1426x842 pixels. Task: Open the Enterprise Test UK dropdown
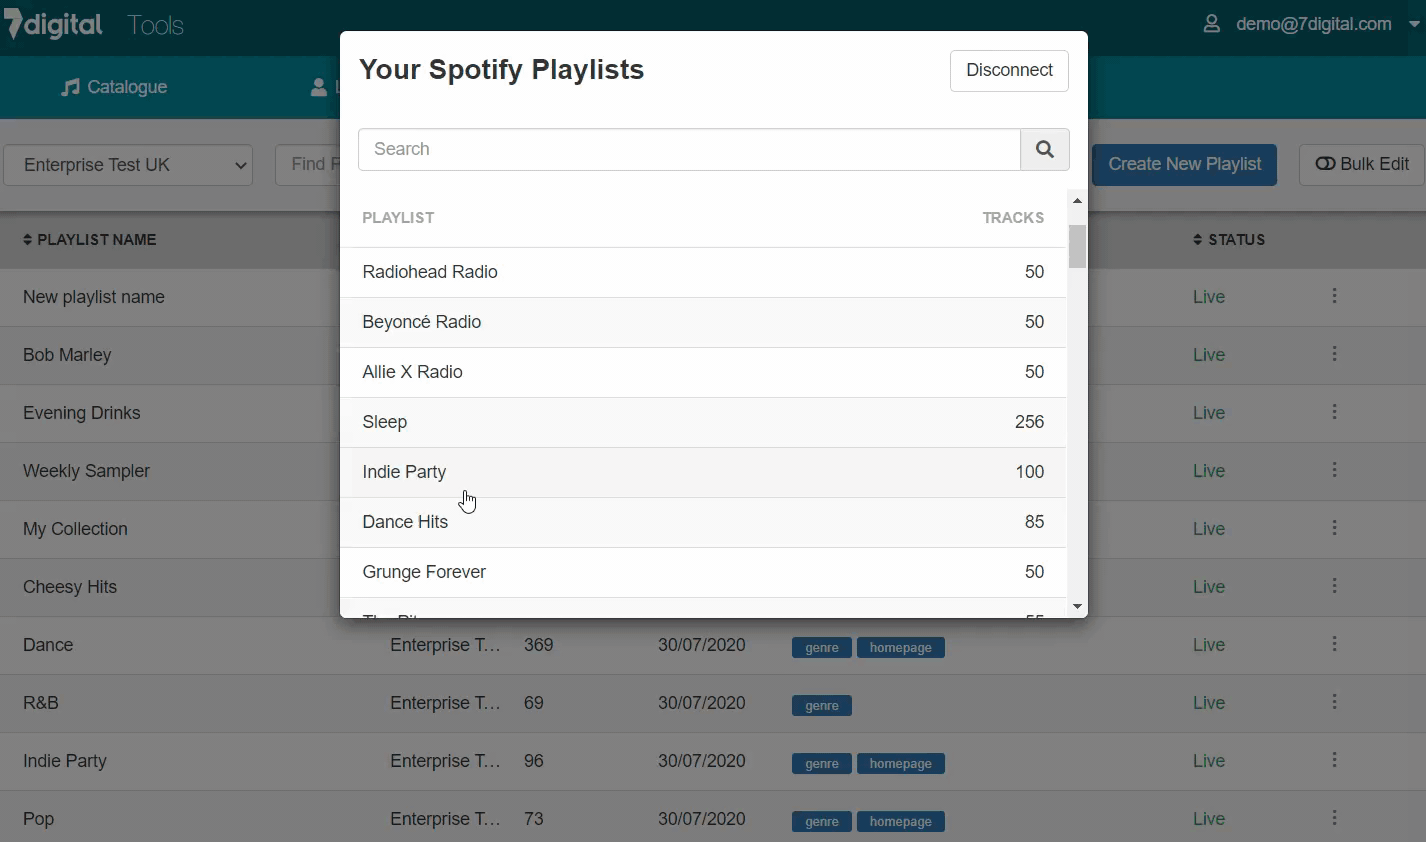point(128,165)
